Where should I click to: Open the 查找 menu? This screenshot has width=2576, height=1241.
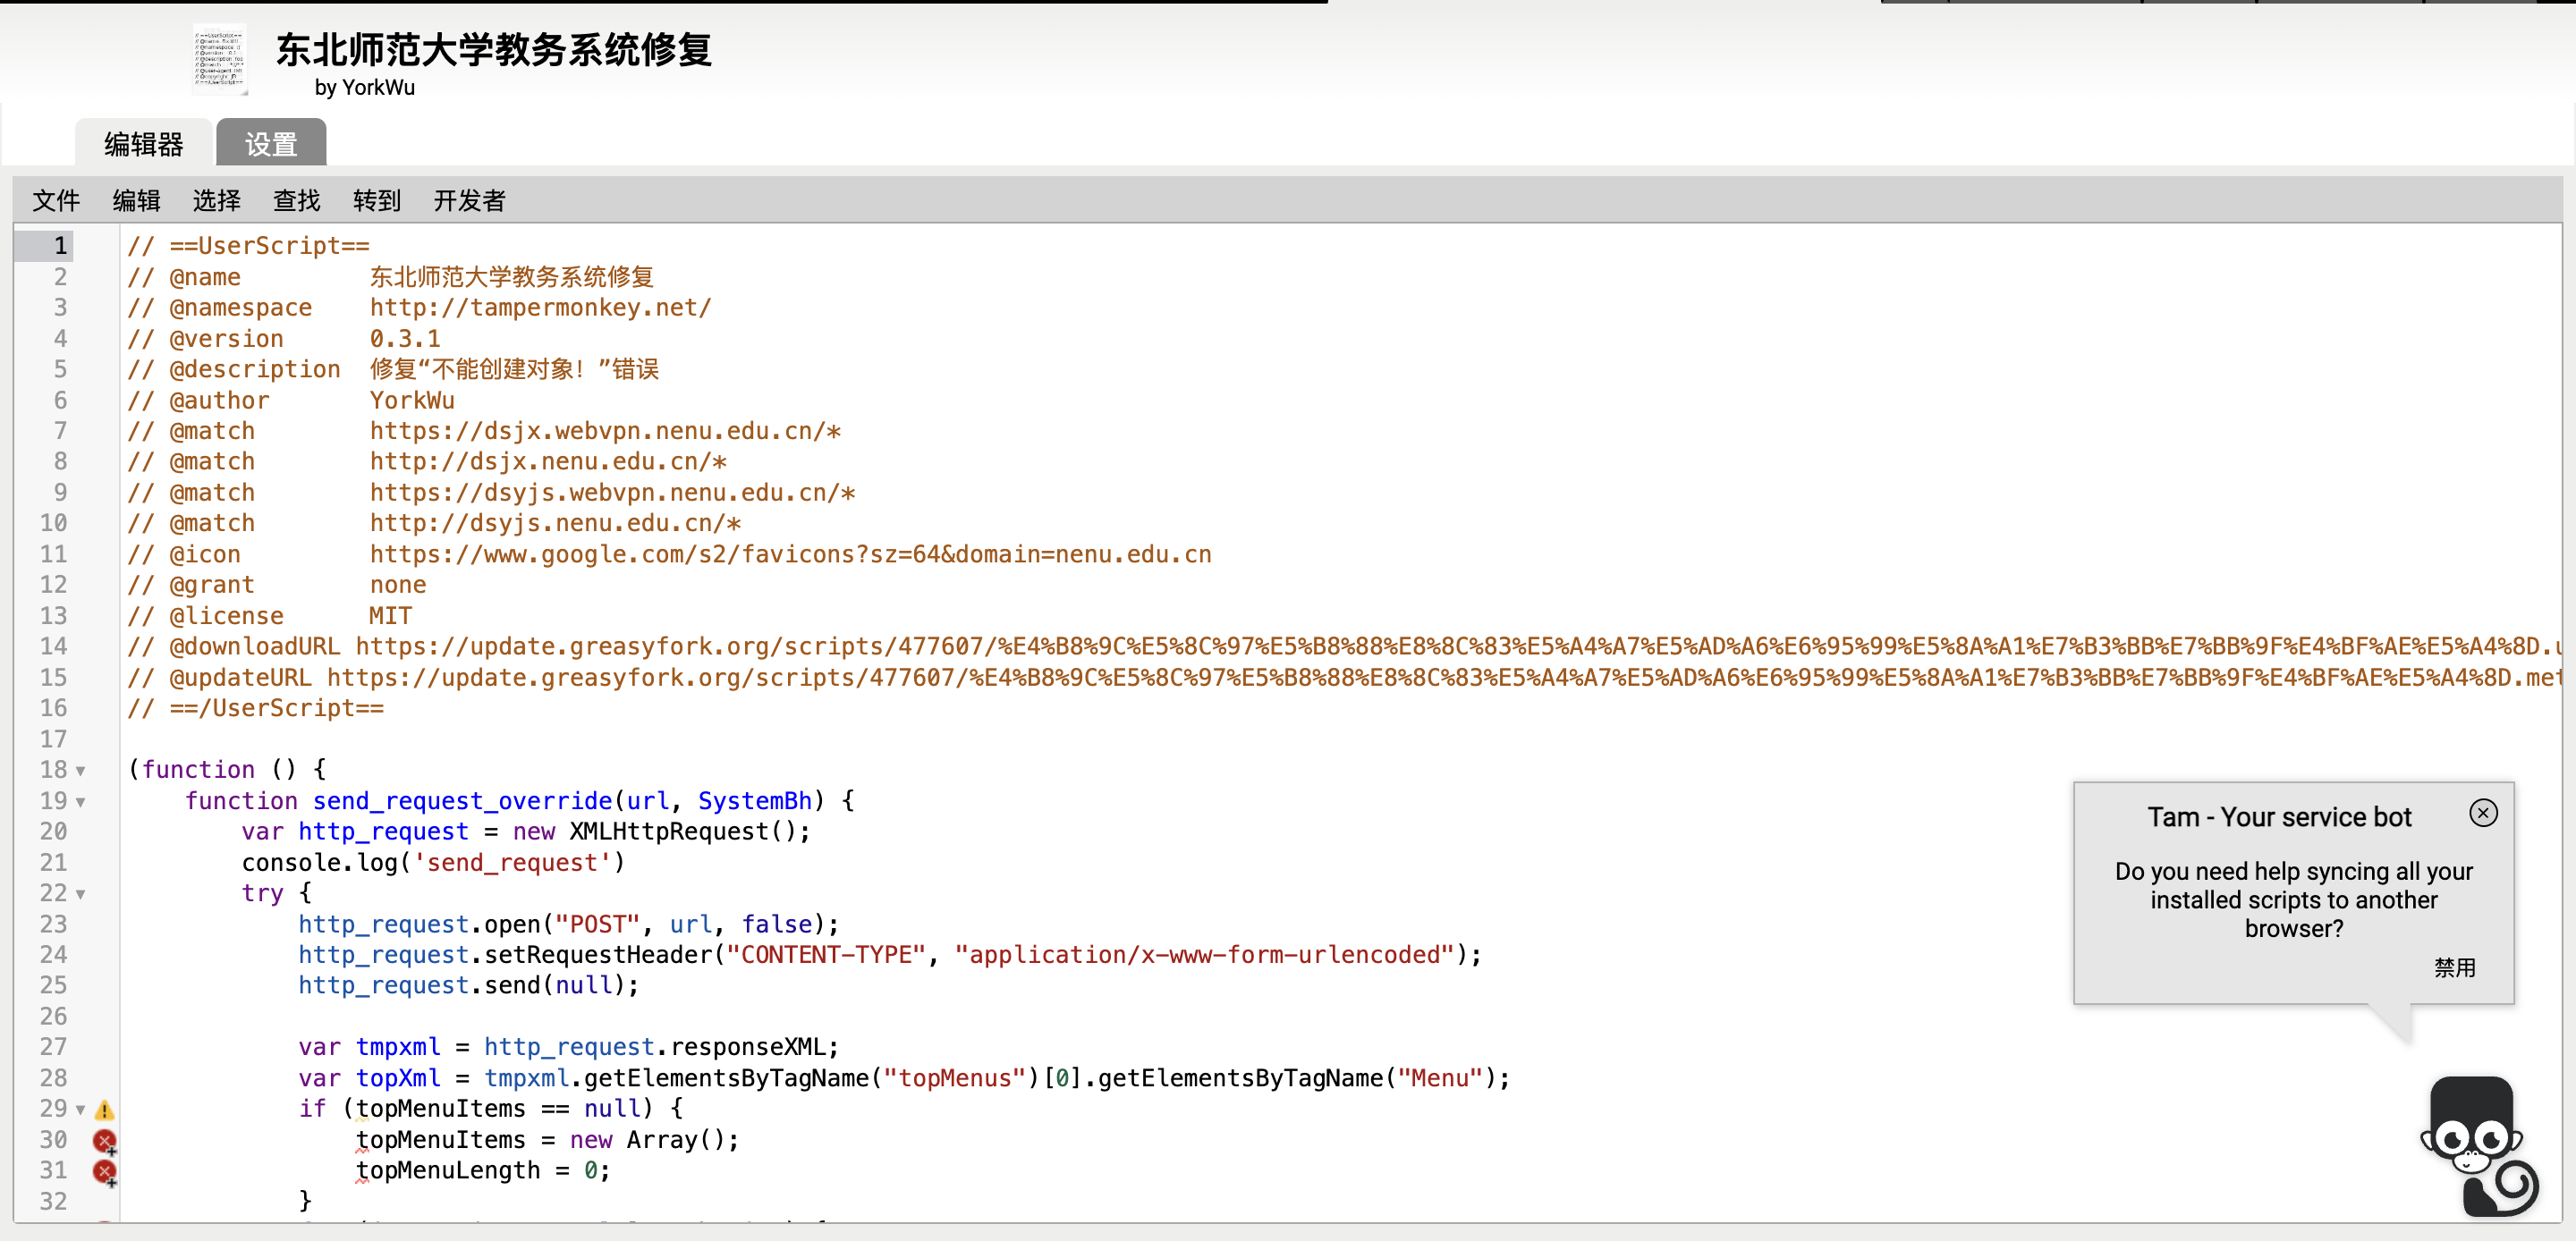296,201
